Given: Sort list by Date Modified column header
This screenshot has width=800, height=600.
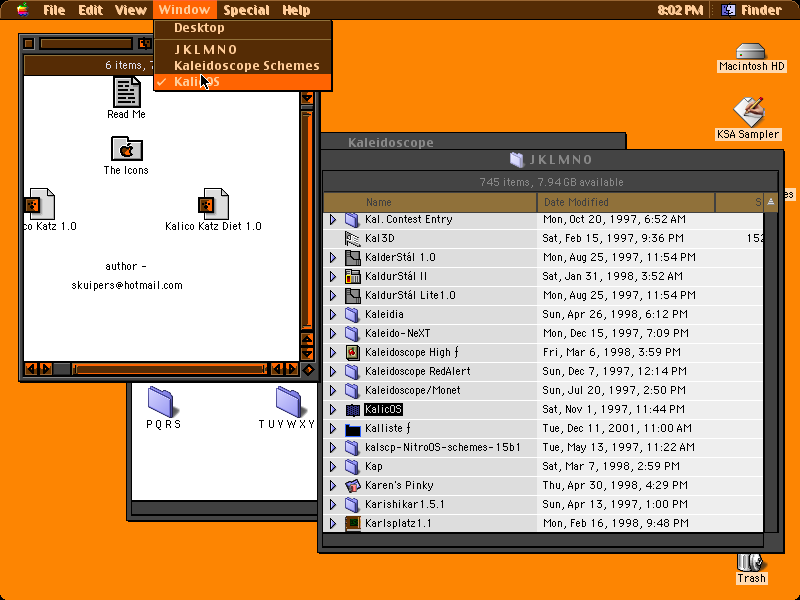Looking at the screenshot, I should pos(626,202).
